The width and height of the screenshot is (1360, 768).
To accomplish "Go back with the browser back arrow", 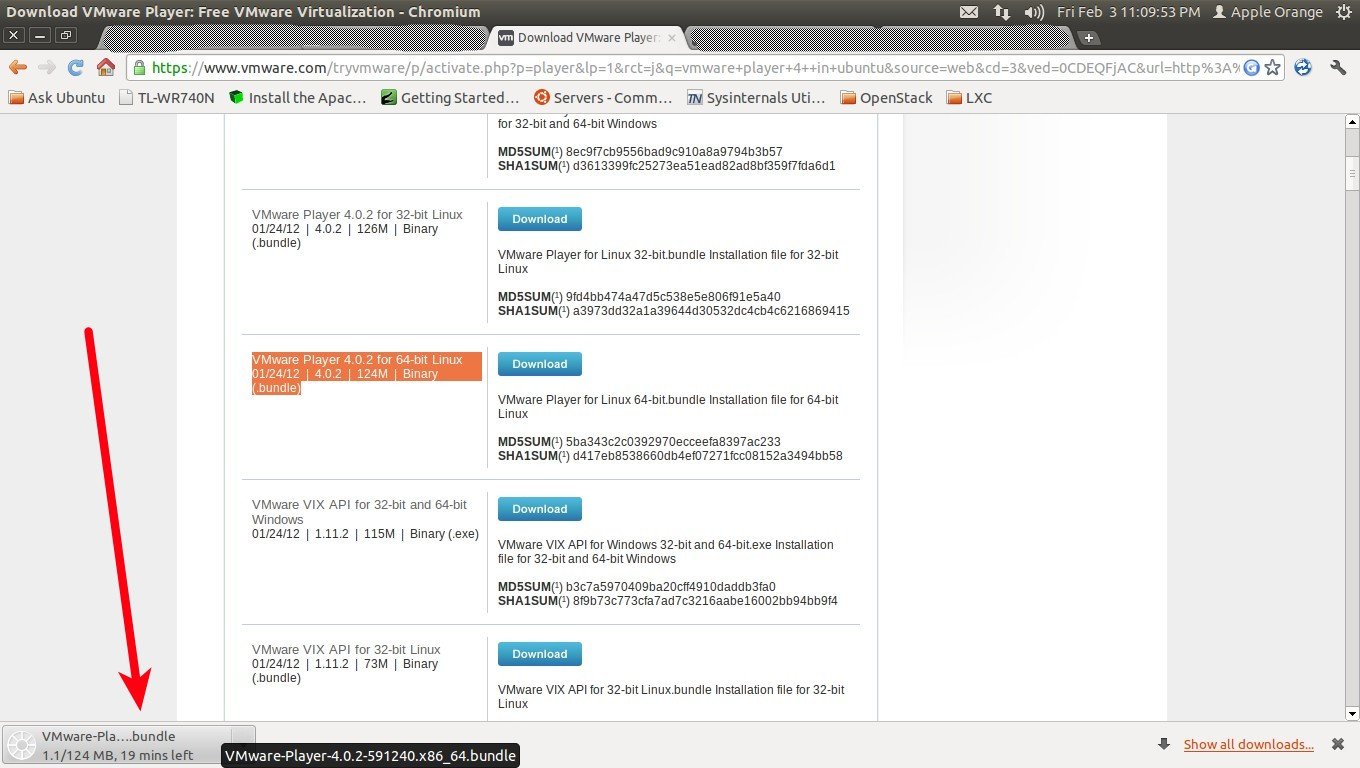I will tap(17, 67).
